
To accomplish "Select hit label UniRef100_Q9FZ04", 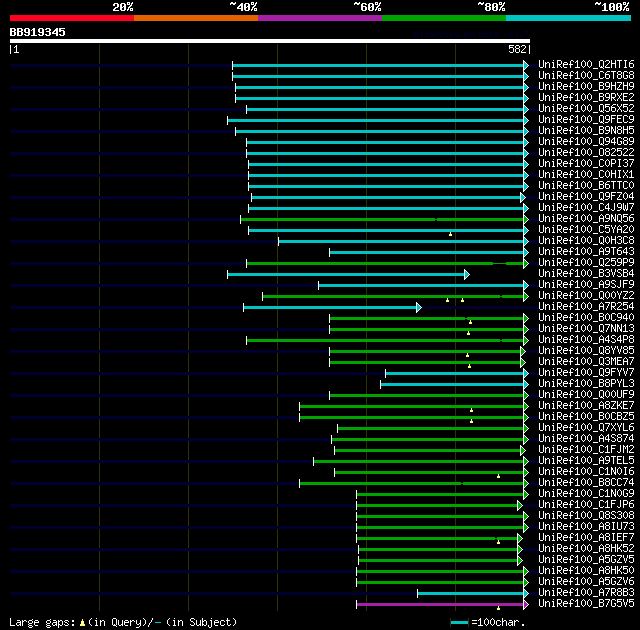I will click(x=586, y=197).
